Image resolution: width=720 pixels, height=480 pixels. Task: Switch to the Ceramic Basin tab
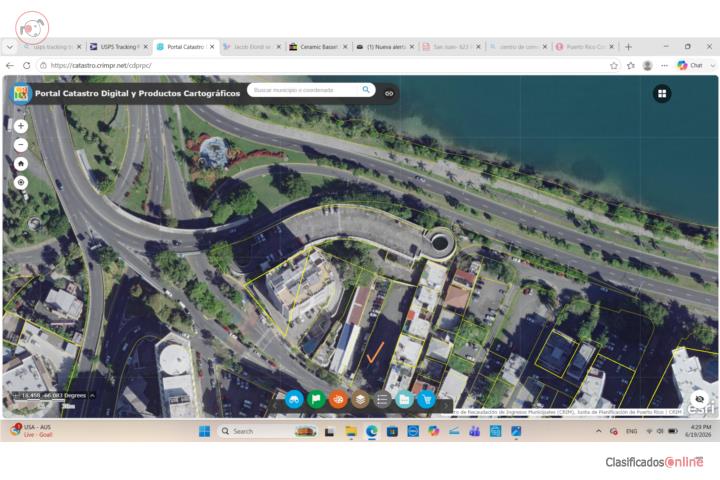pyautogui.click(x=319, y=47)
